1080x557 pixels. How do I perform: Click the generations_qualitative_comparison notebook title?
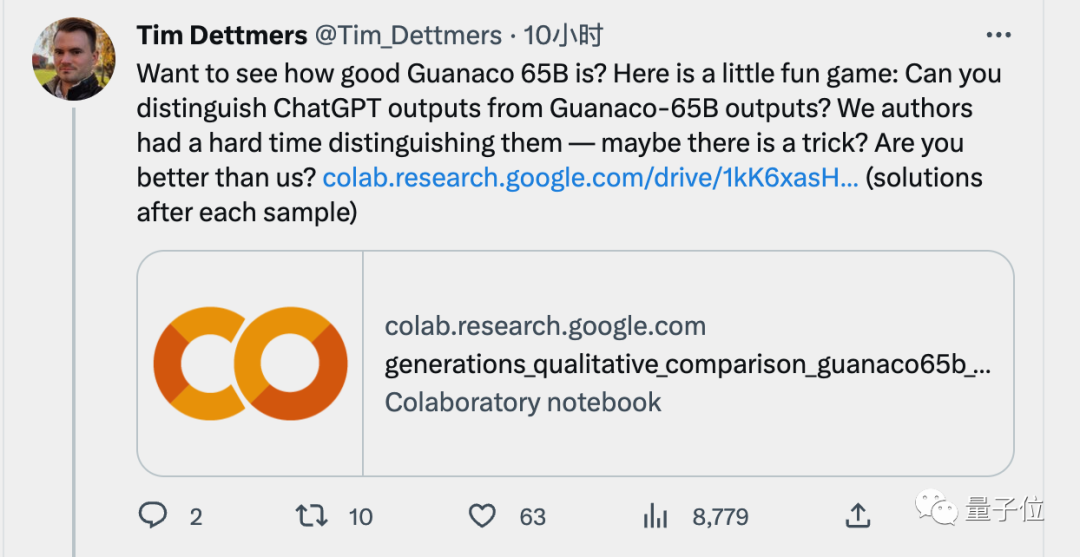click(688, 364)
